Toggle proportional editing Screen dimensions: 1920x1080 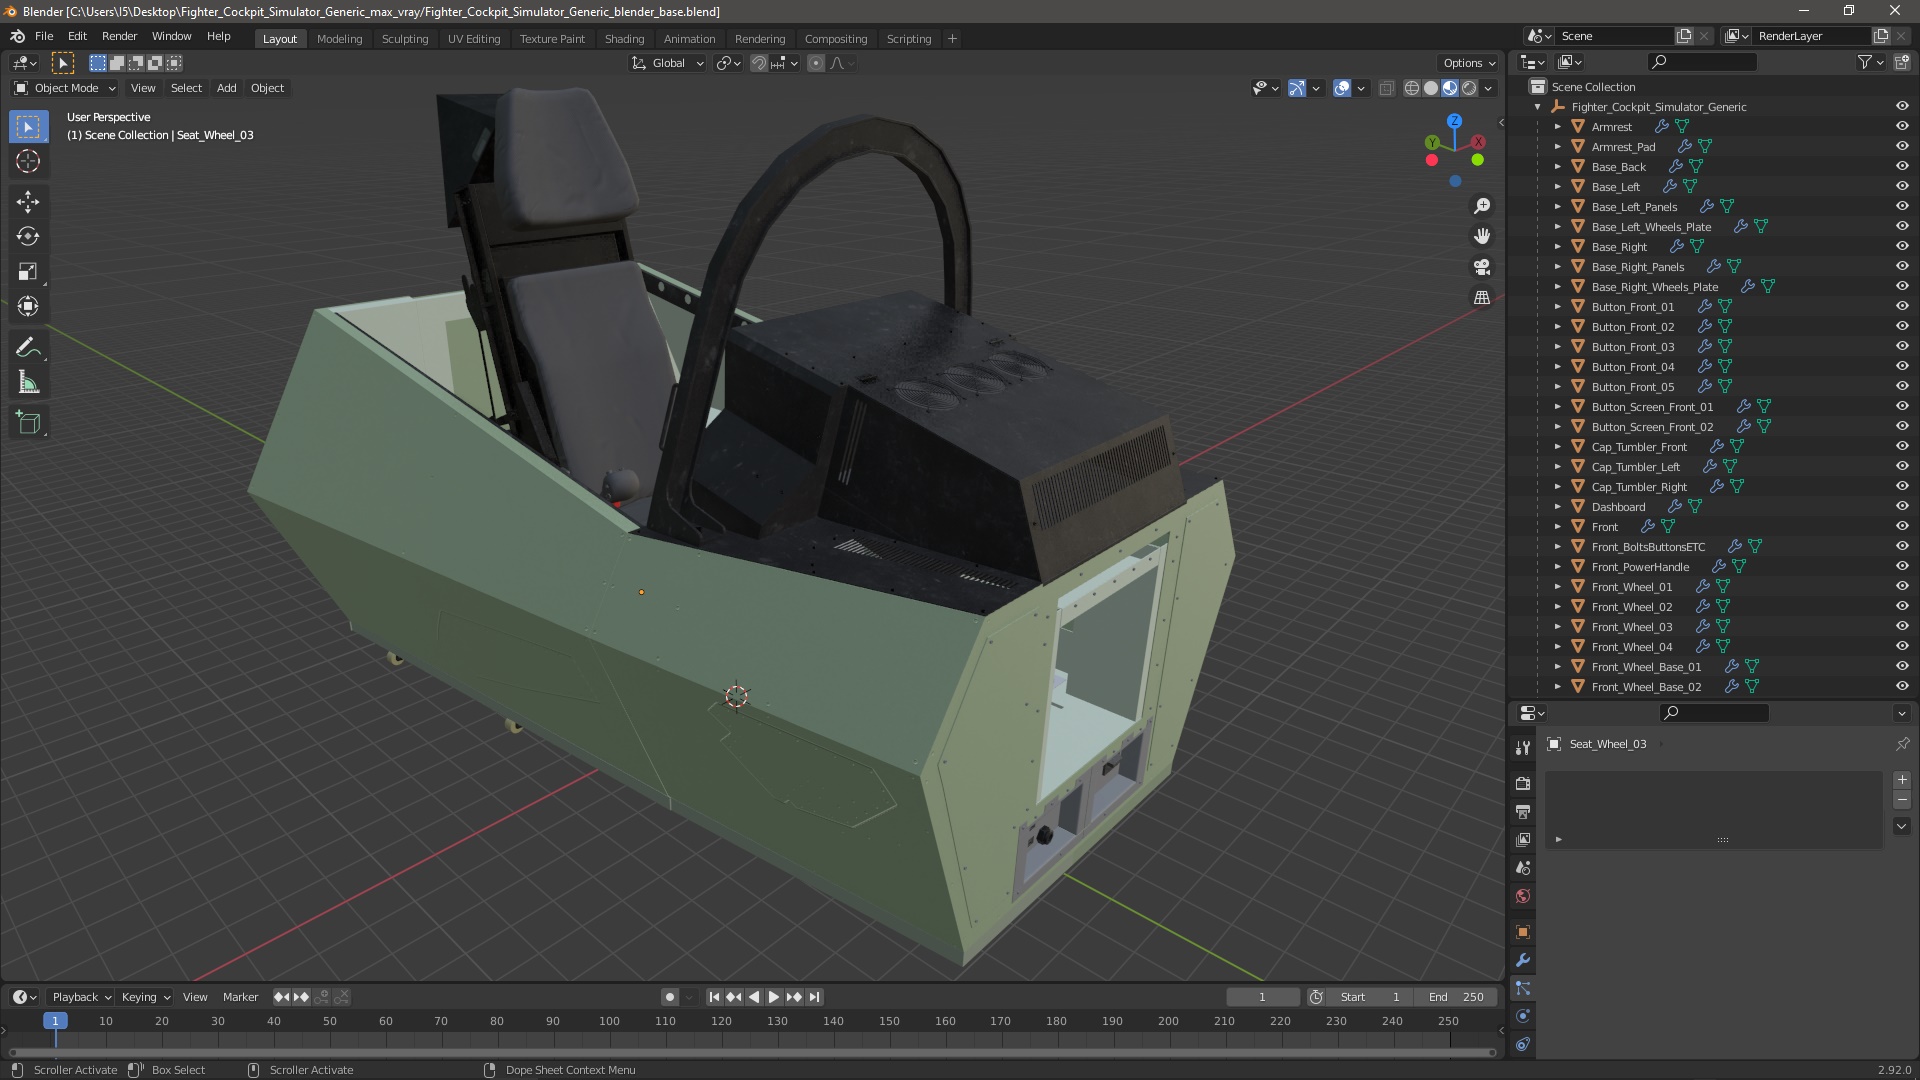coord(816,63)
